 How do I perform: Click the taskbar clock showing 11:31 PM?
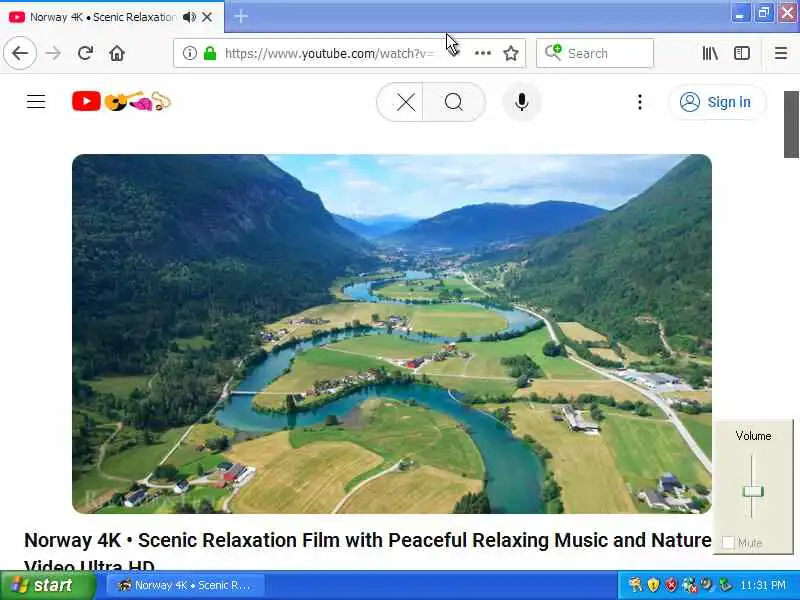[763, 585]
